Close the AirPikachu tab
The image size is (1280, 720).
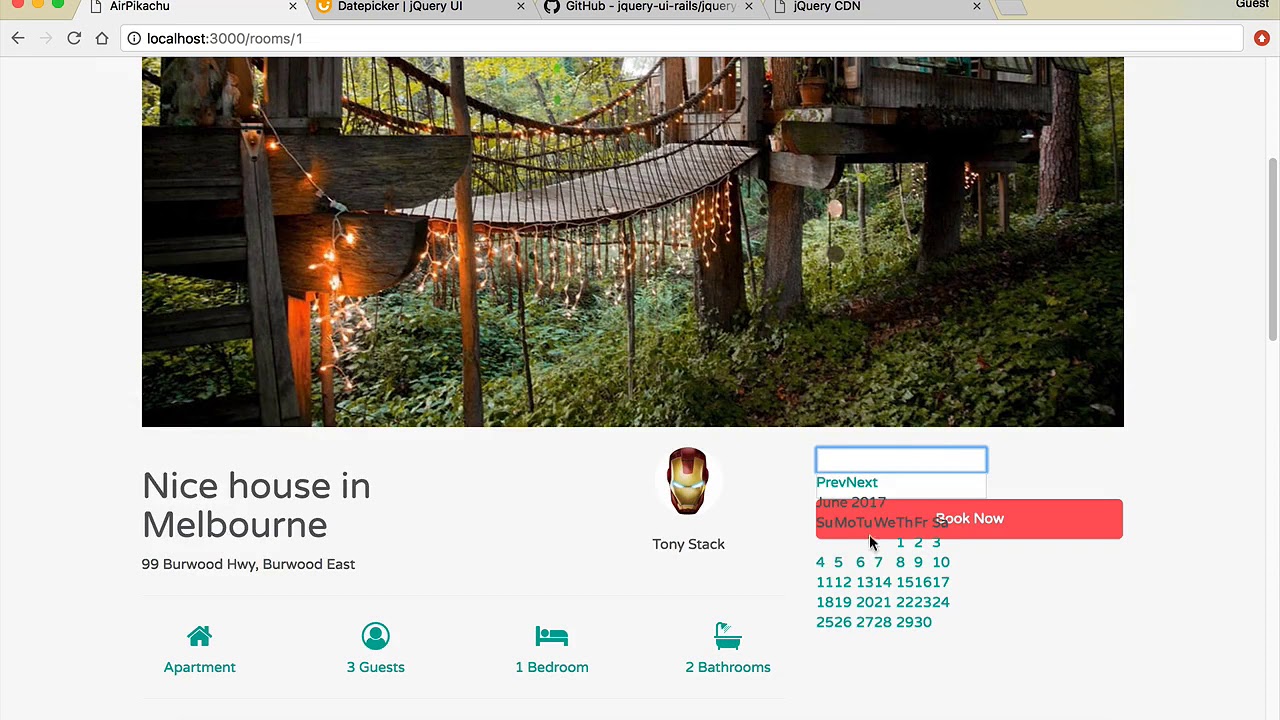point(293,6)
